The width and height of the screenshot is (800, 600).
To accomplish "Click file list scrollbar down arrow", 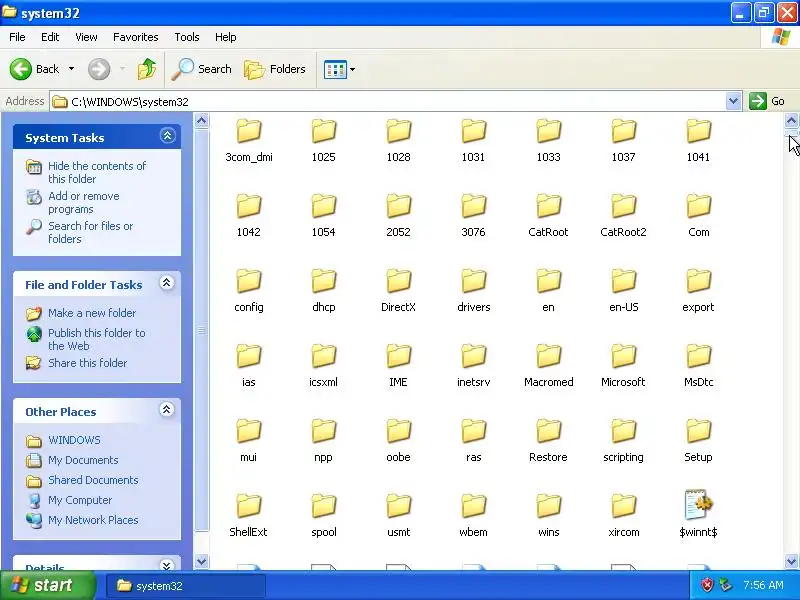I will coord(791,561).
